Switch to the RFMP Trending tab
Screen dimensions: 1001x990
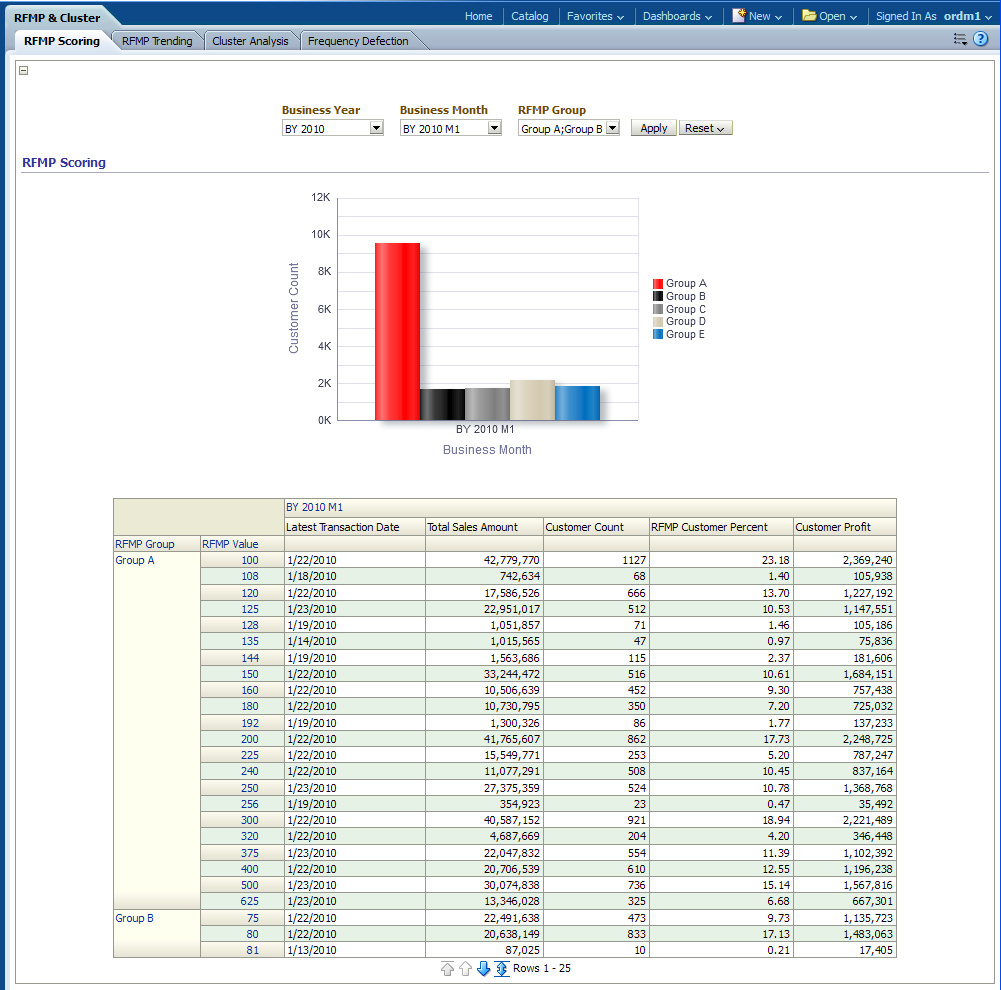[157, 41]
